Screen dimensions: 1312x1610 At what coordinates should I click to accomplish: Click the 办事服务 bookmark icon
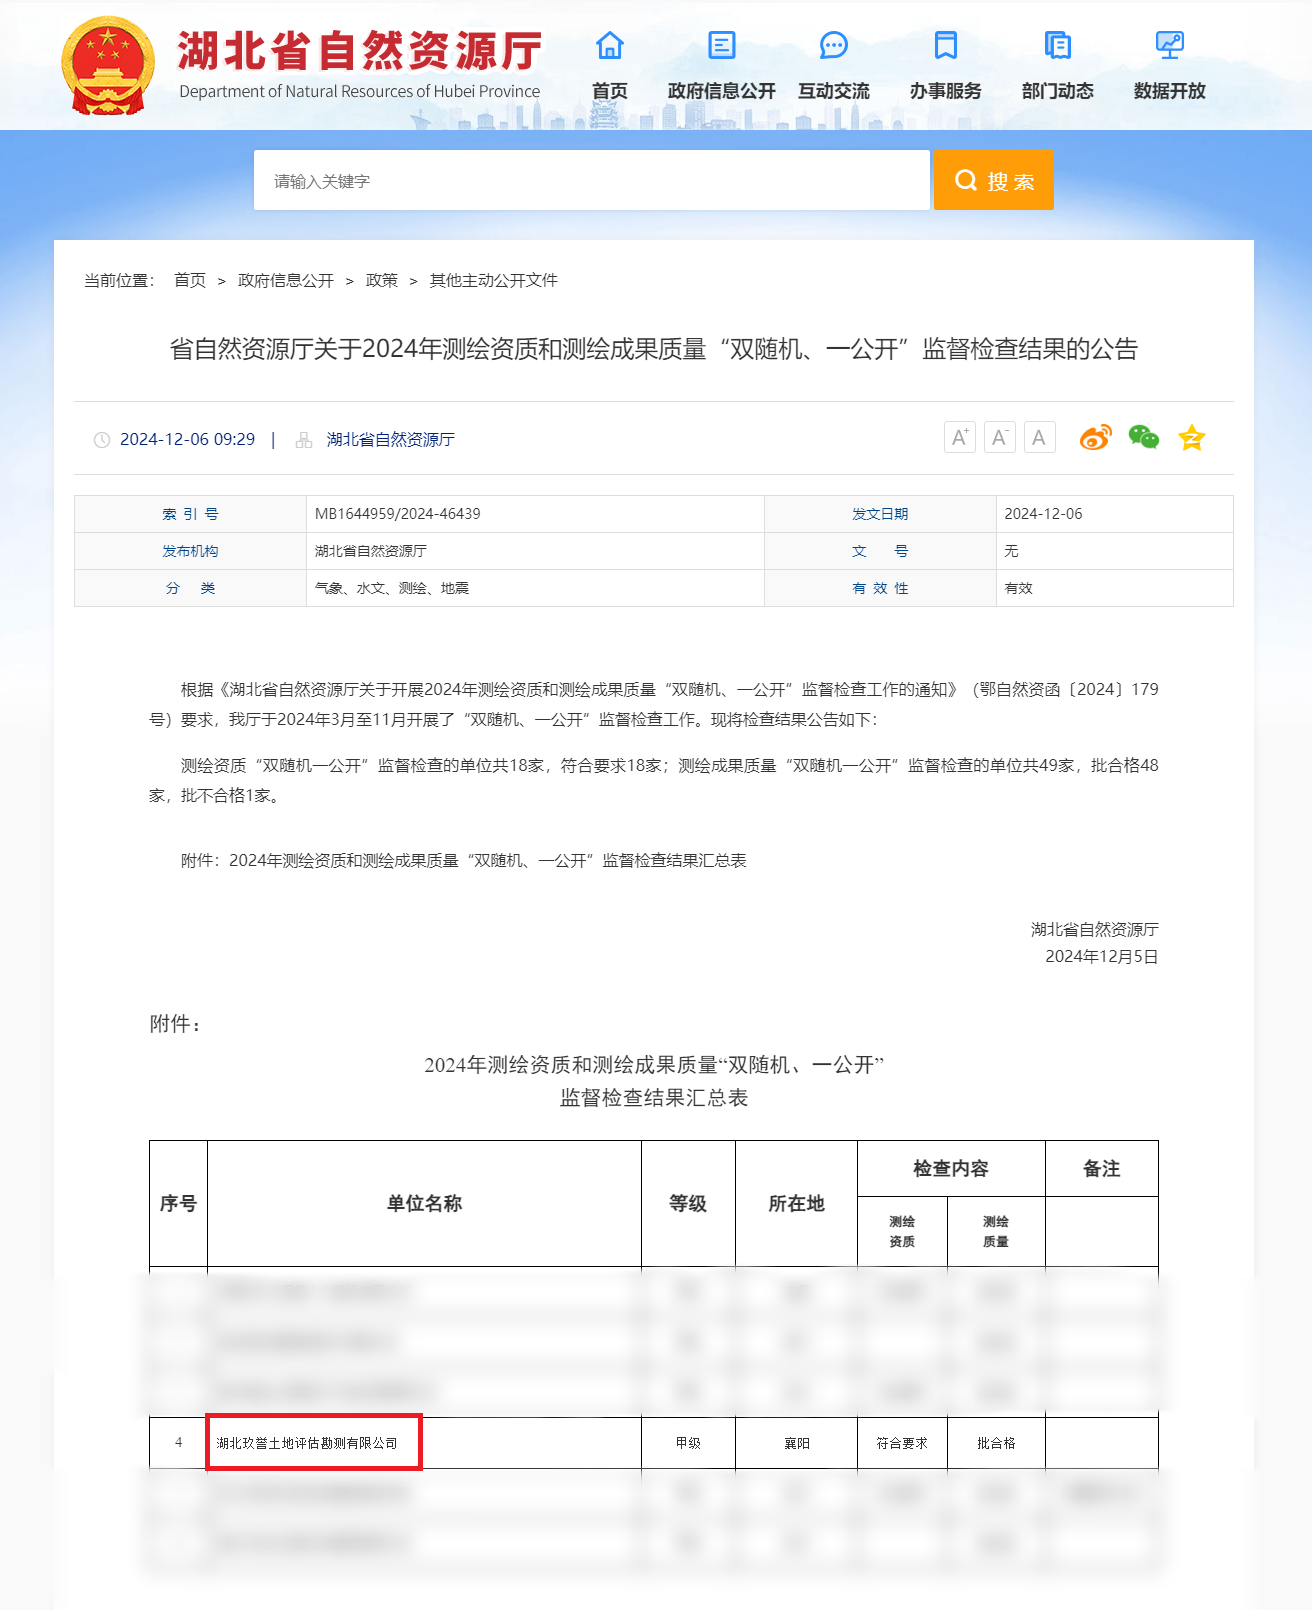(946, 46)
